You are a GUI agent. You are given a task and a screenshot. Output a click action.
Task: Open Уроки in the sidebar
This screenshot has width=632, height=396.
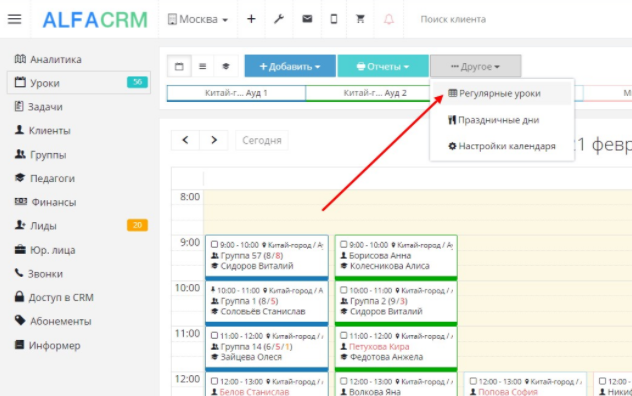pos(79,83)
